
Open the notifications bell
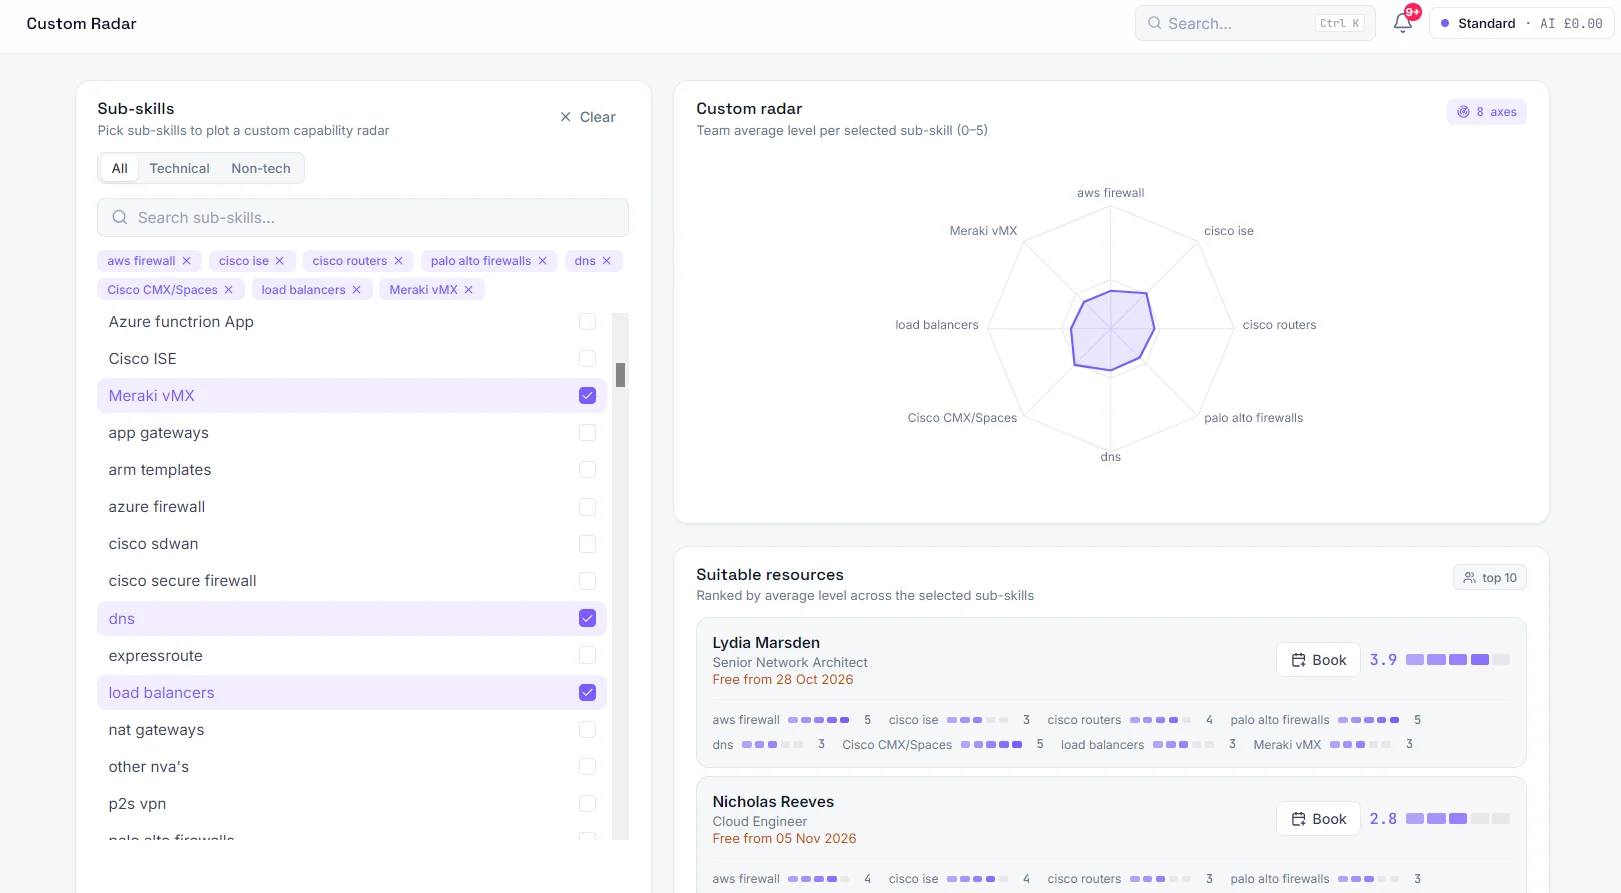click(1402, 23)
